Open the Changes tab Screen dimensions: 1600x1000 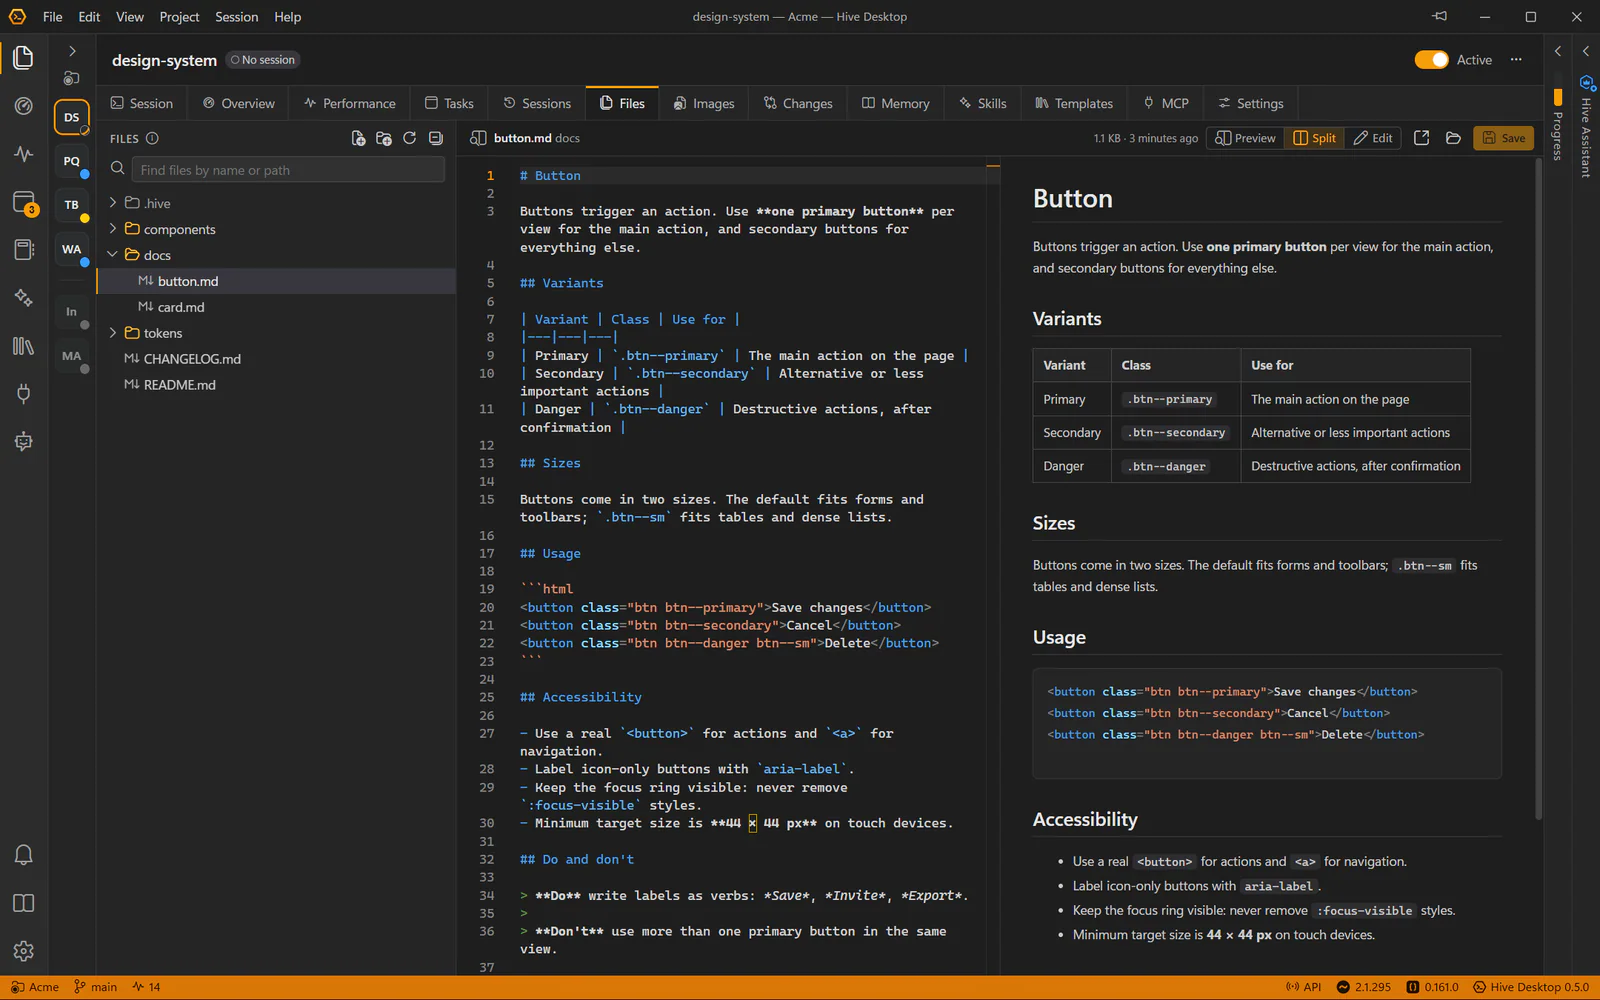(x=798, y=103)
